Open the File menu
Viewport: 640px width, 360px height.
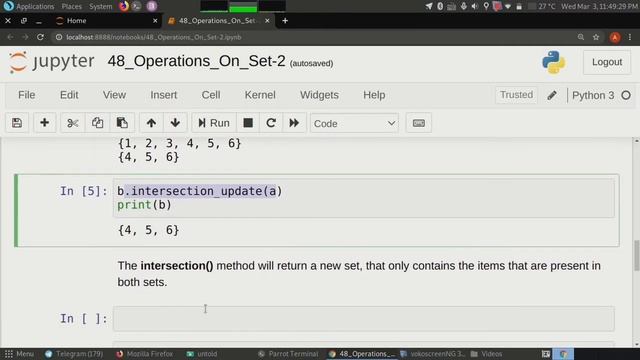click(27, 95)
